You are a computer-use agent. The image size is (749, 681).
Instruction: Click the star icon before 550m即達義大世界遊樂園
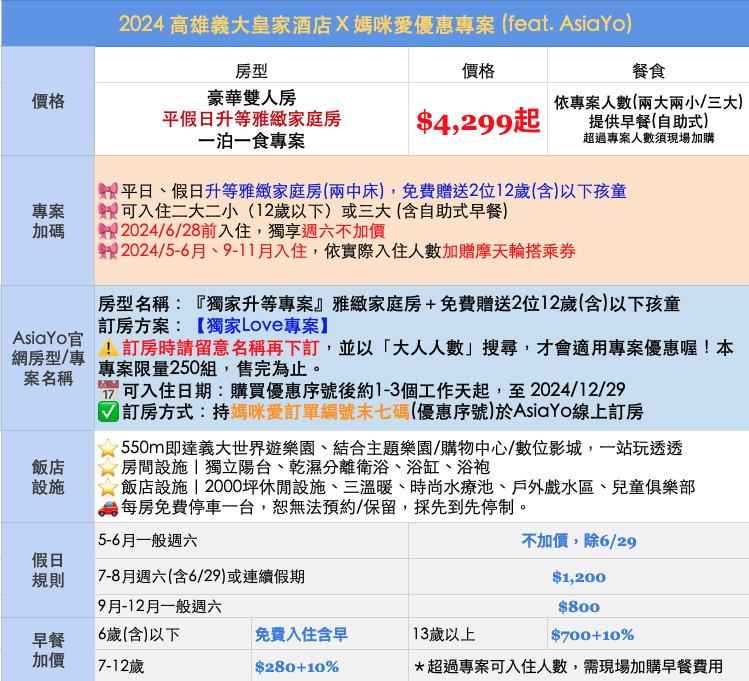pos(108,448)
